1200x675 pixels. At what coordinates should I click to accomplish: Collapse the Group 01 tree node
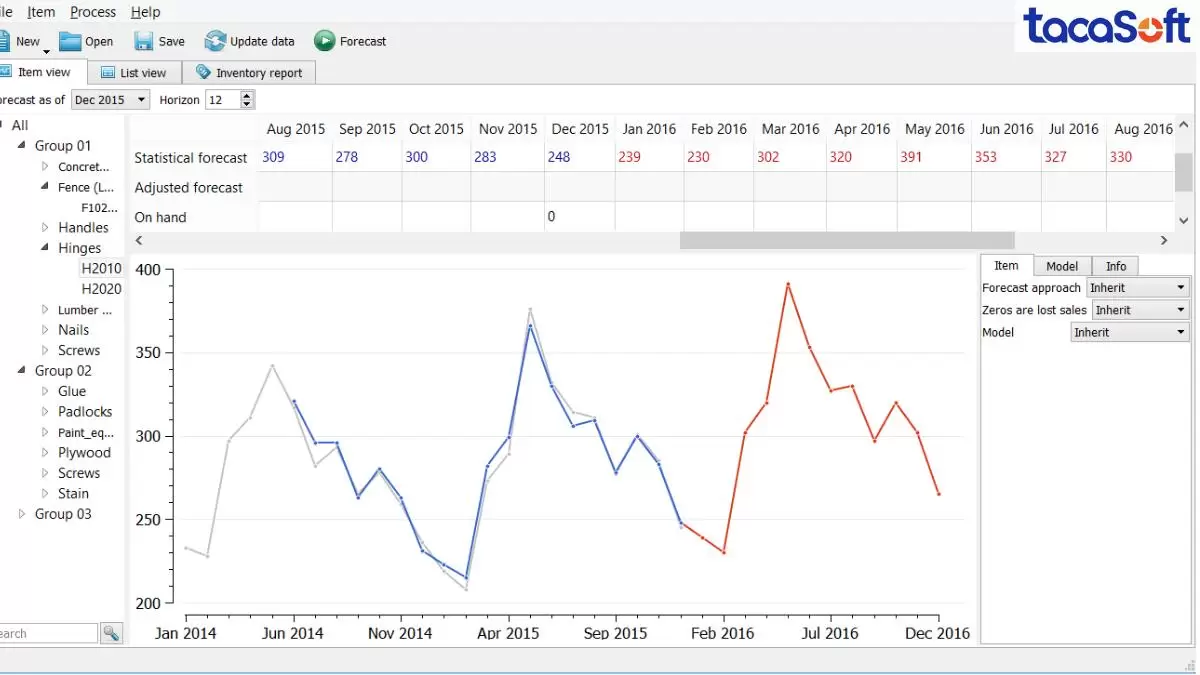click(23, 146)
